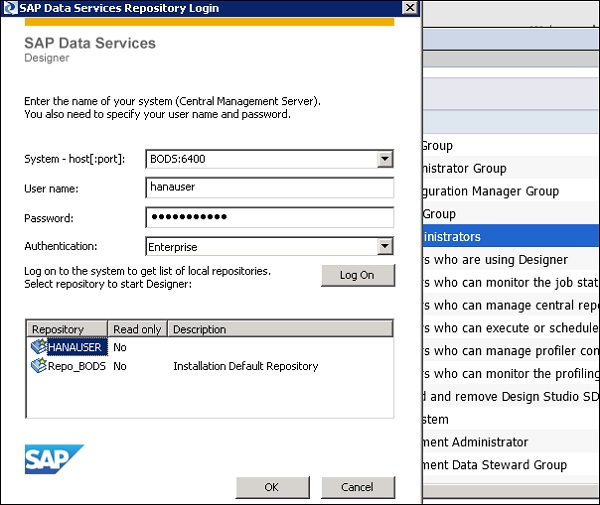Click the HANAUSER repository icon
The width and height of the screenshot is (600, 505).
click(x=39, y=347)
